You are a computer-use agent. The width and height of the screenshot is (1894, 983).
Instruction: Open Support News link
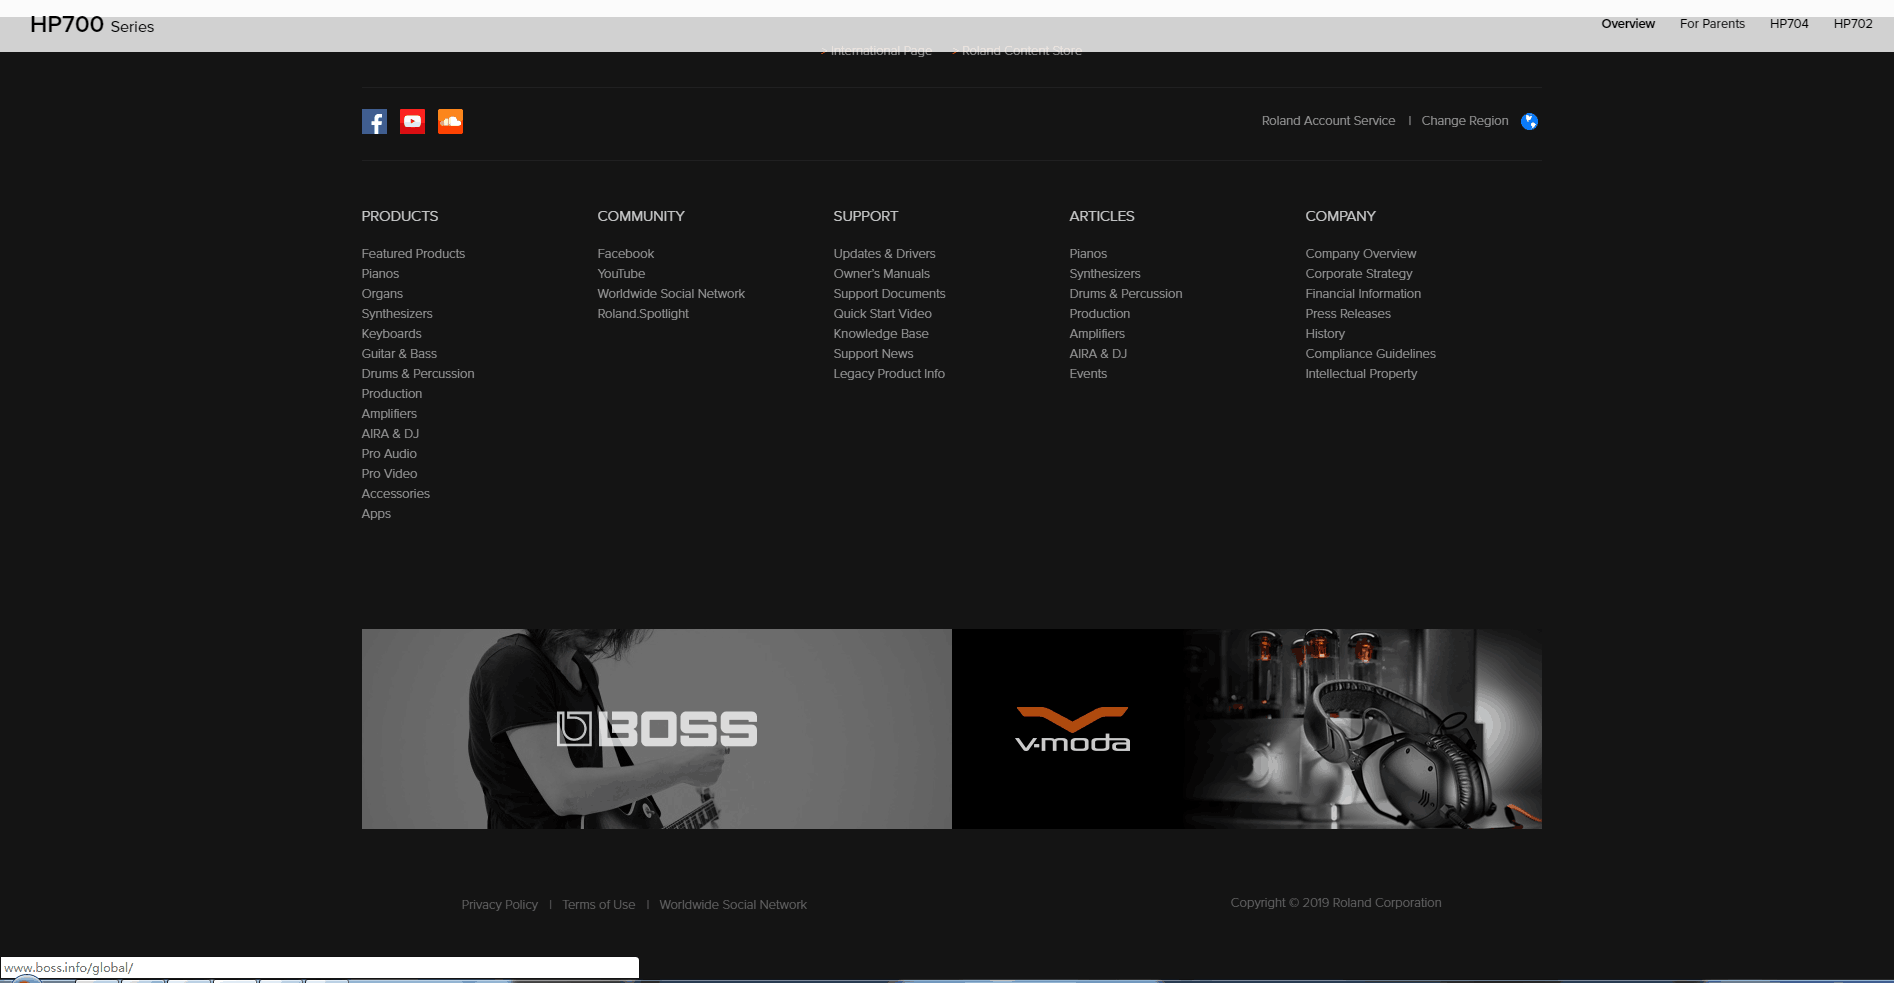pos(873,354)
